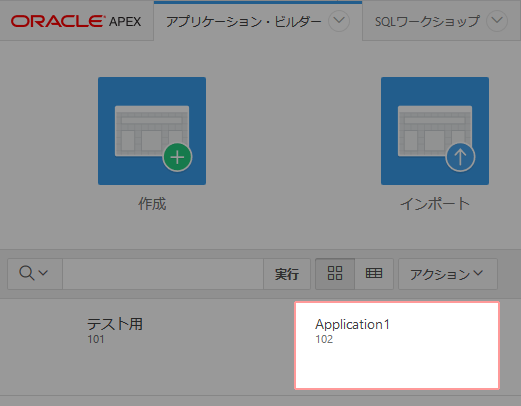
Task: Open the テスト用 application 101
Action: (115, 330)
